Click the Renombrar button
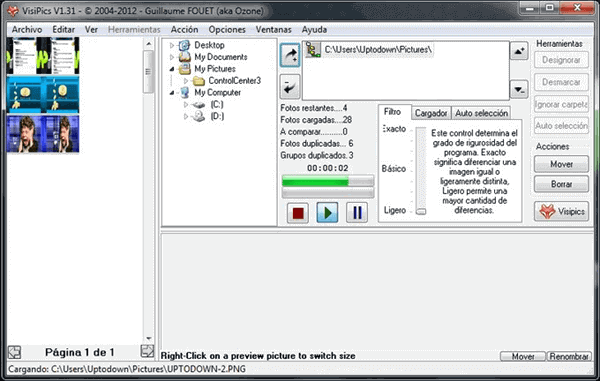Screen dimensions: 600x381 tap(569, 357)
